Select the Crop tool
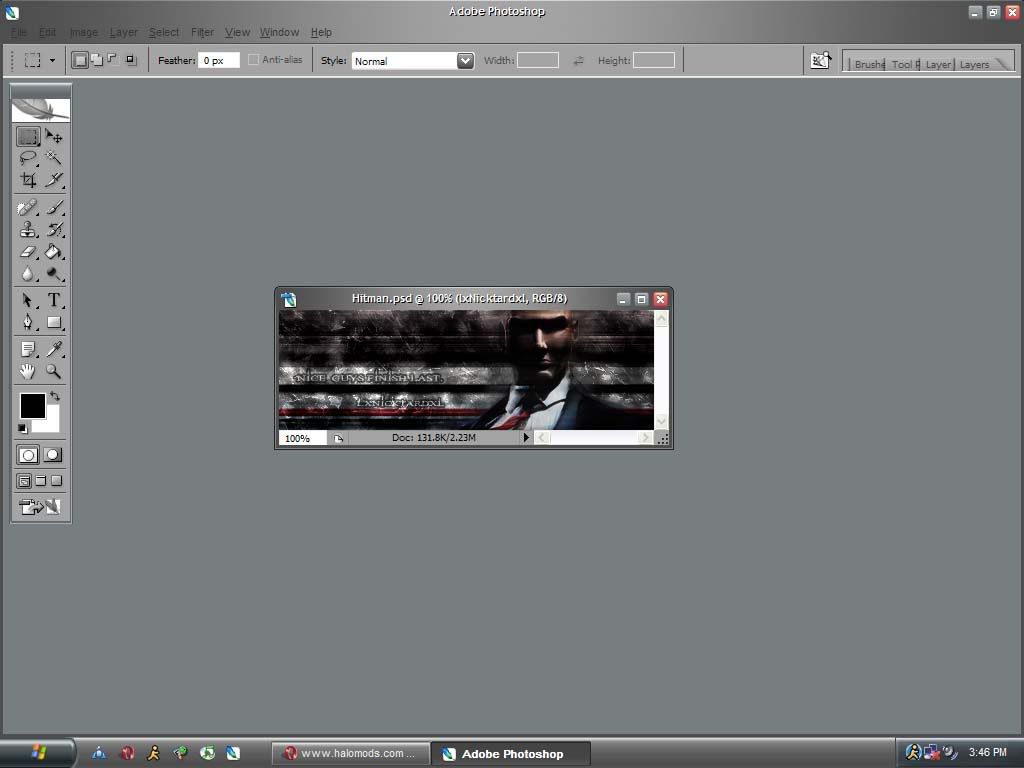Screen dimensions: 1024x768 pos(28,179)
